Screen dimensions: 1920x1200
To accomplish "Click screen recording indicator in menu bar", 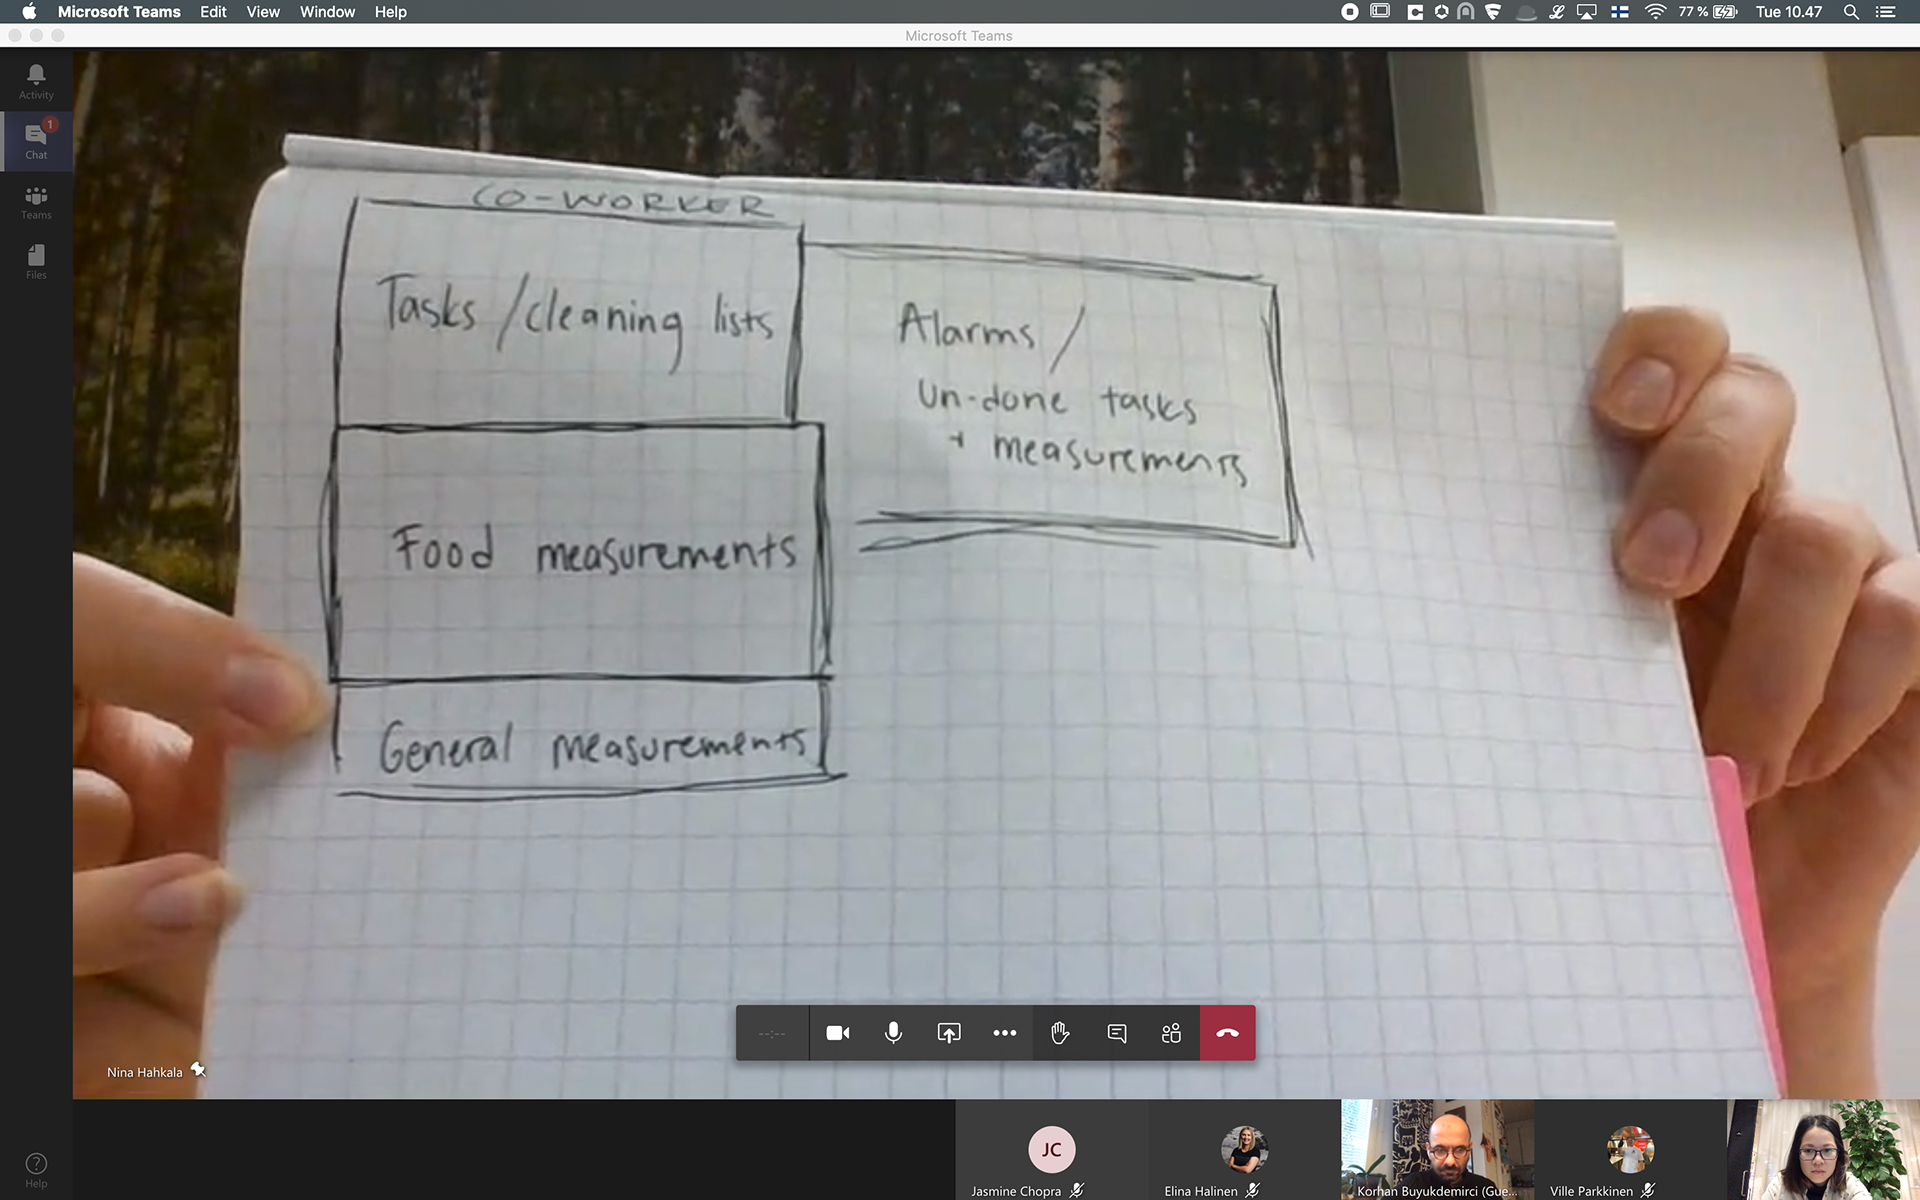I will coord(1349,12).
